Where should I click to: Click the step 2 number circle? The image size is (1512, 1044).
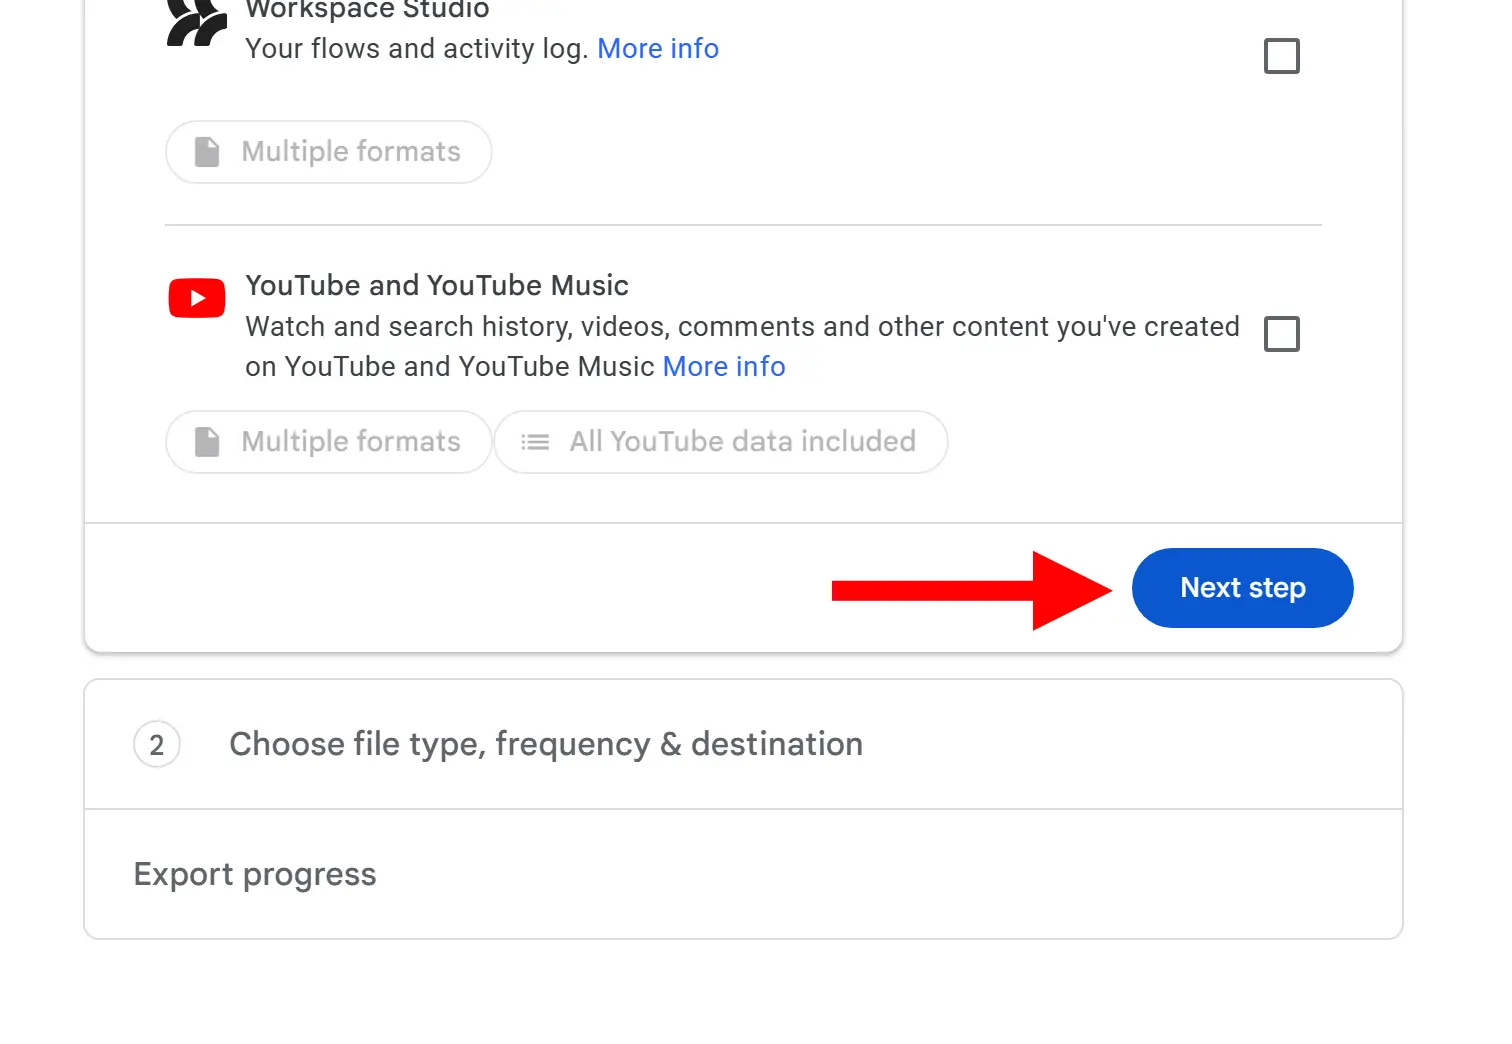point(157,745)
